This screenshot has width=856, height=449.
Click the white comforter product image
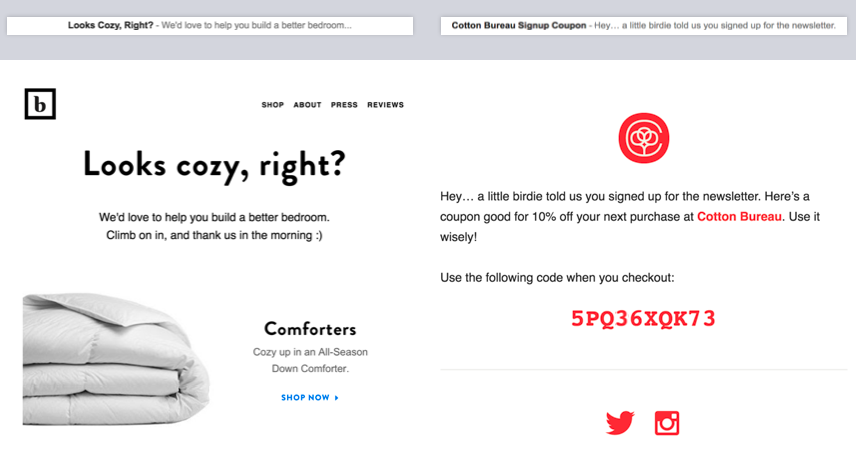tap(116, 359)
